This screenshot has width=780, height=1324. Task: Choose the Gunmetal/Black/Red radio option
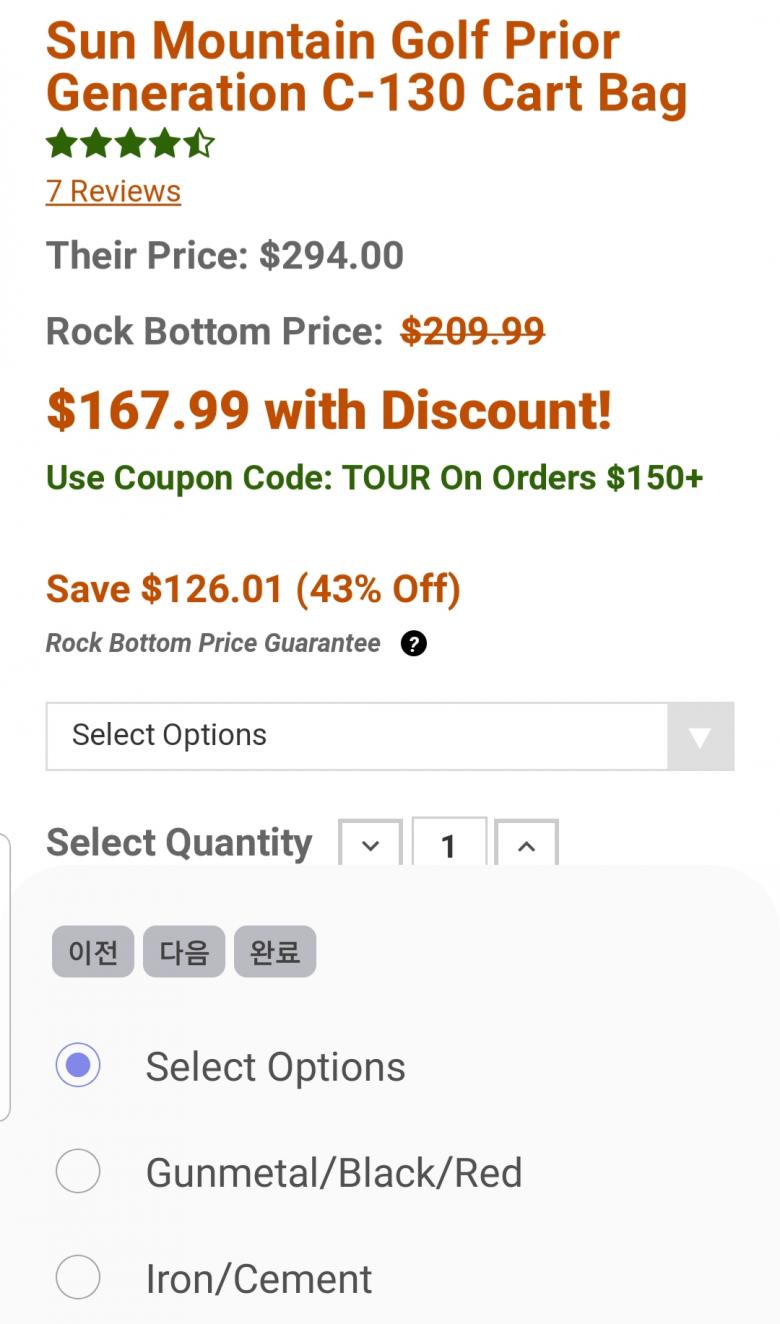tap(78, 1171)
